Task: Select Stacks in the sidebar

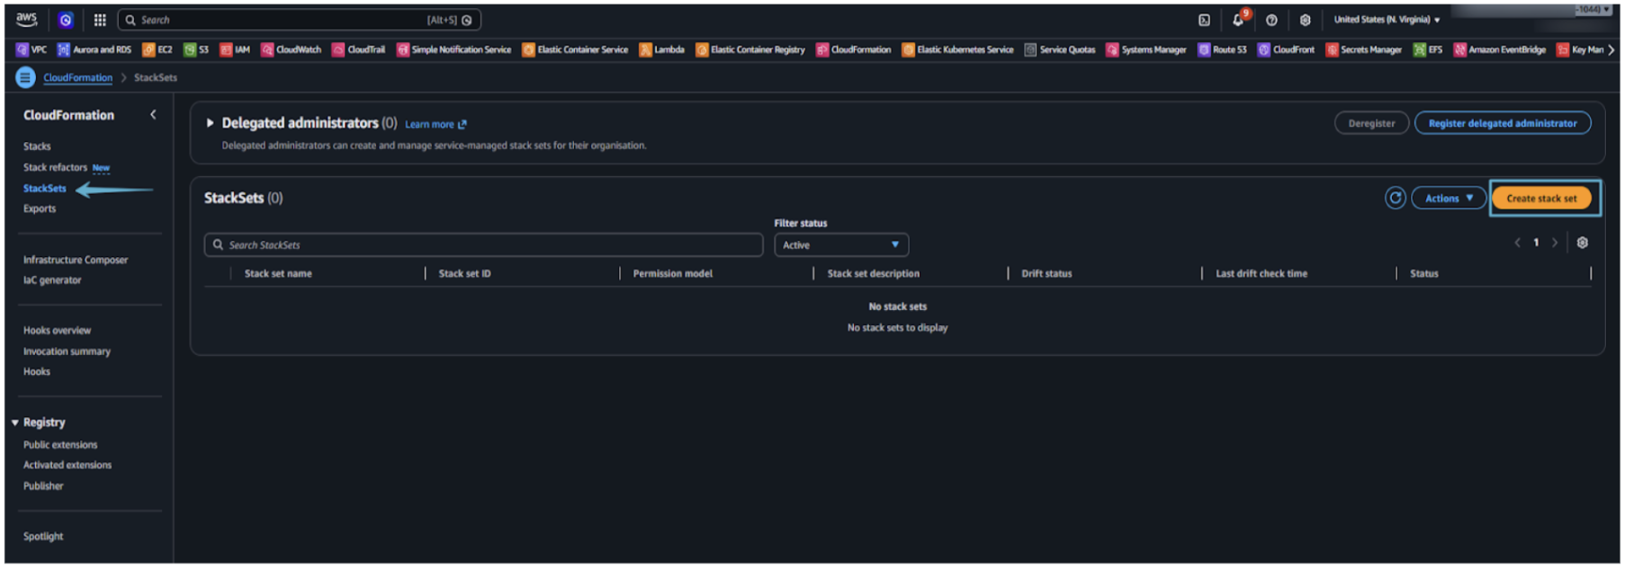Action: click(37, 146)
